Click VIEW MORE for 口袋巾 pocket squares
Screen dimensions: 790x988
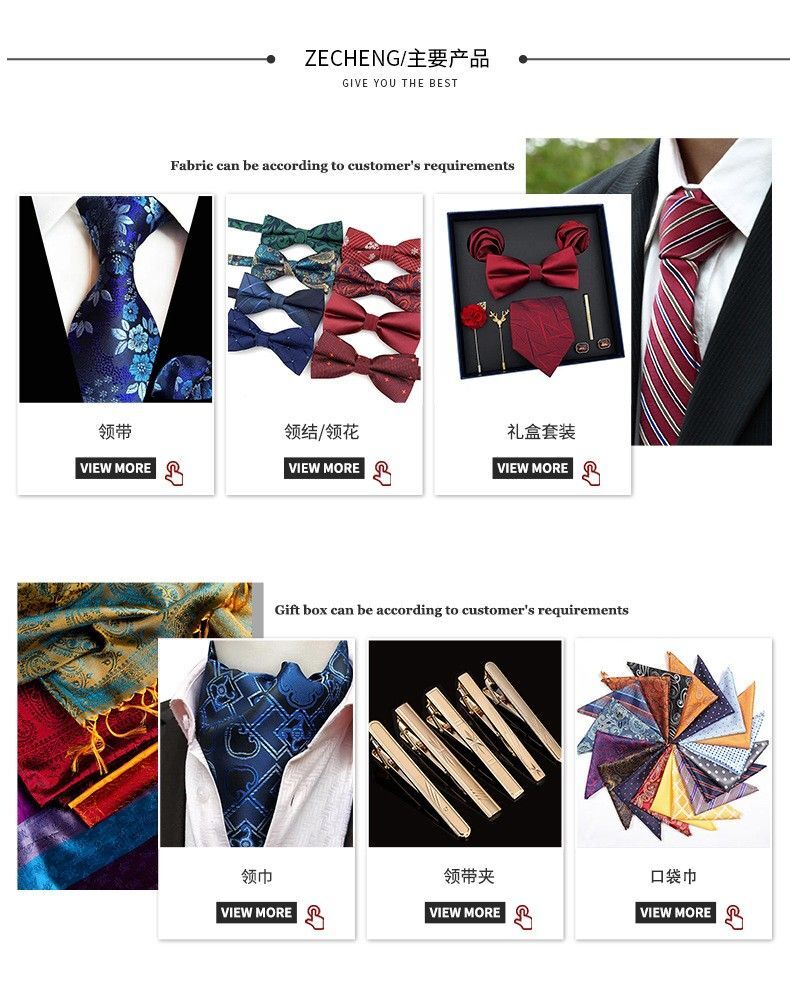click(675, 912)
